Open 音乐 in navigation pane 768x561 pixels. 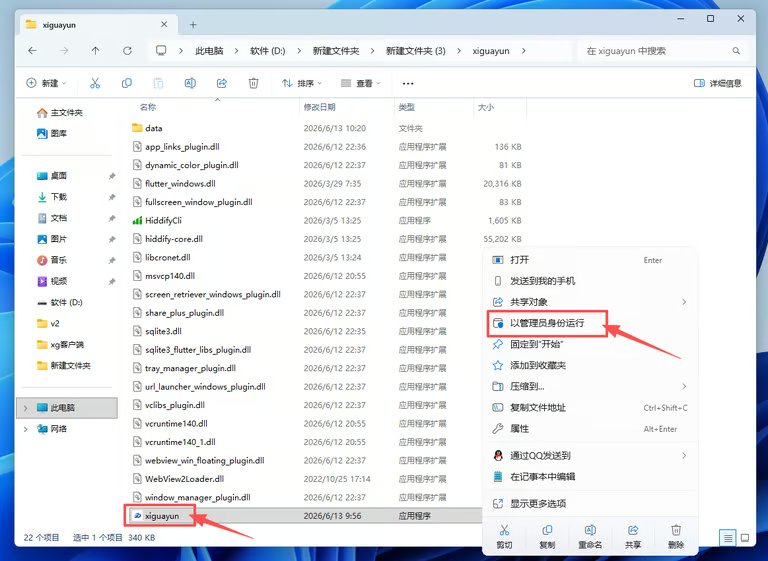coord(52,260)
